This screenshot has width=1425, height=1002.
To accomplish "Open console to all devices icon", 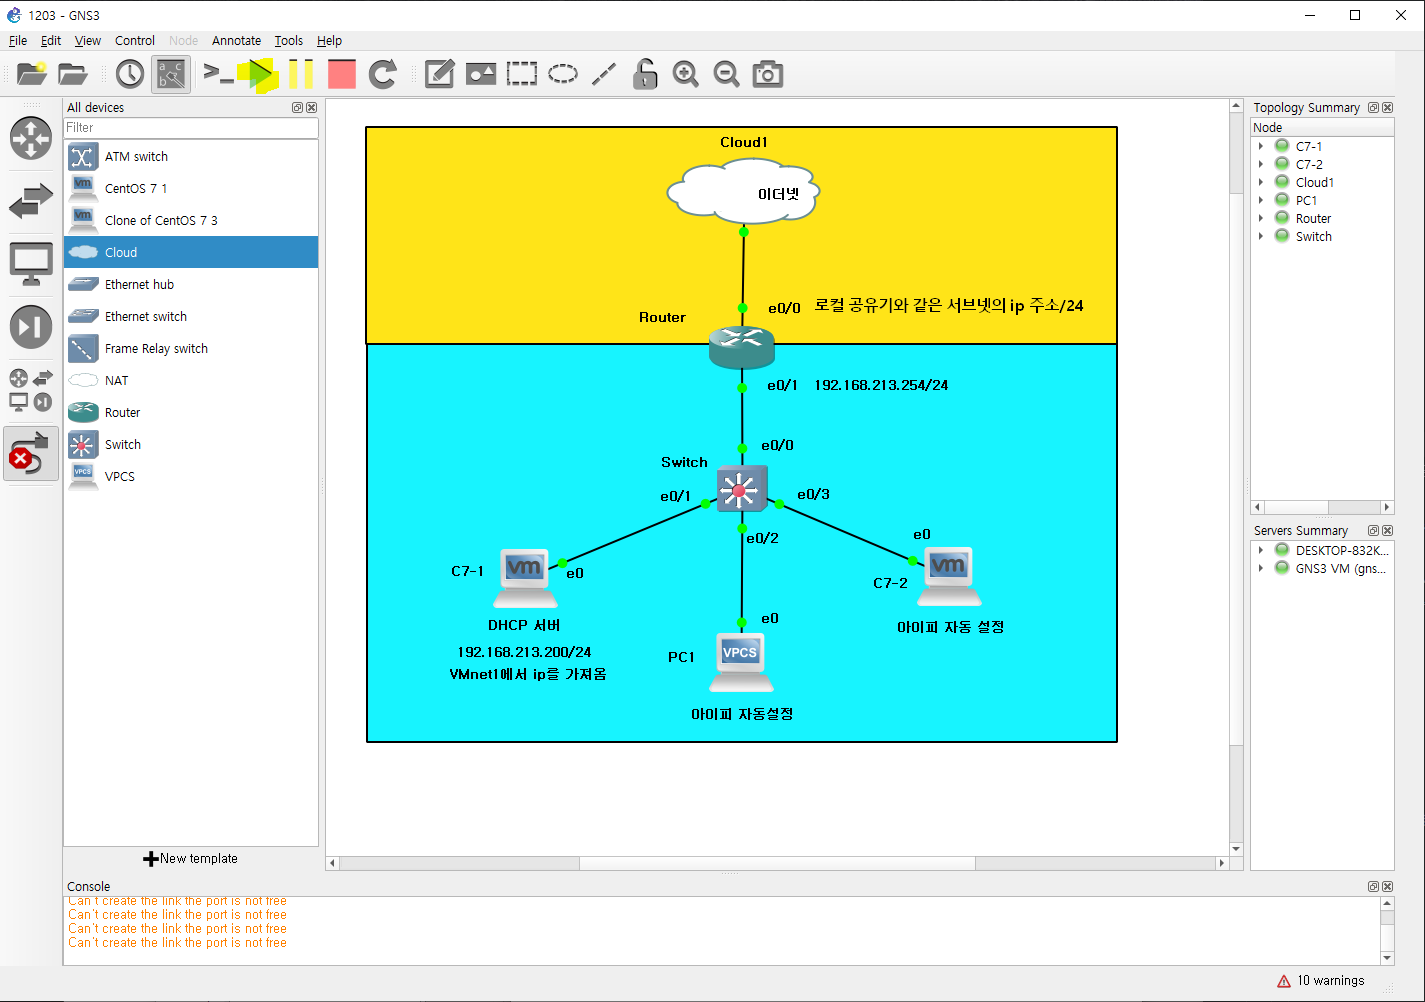I will pyautogui.click(x=218, y=73).
